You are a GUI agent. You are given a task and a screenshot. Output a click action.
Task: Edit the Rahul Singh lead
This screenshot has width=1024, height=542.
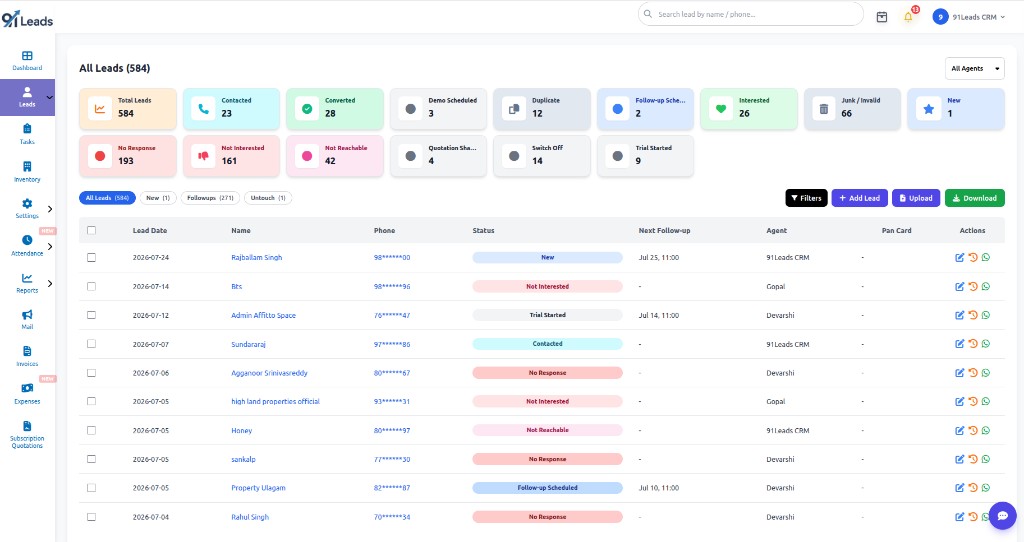pos(959,517)
